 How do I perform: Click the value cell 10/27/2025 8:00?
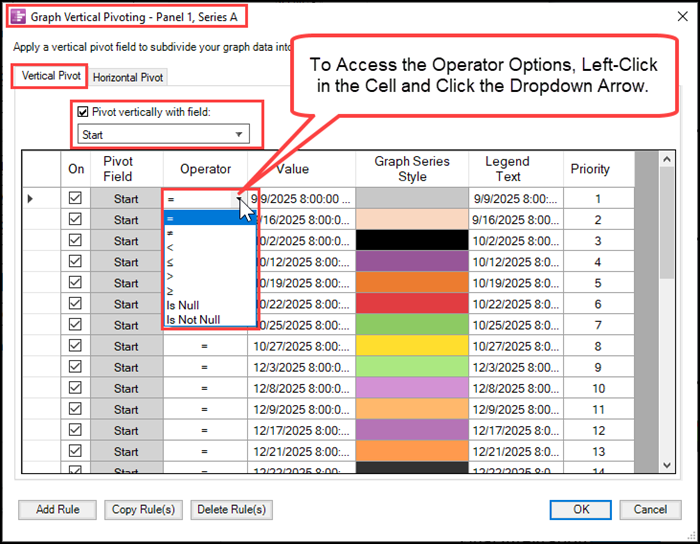[302, 346]
